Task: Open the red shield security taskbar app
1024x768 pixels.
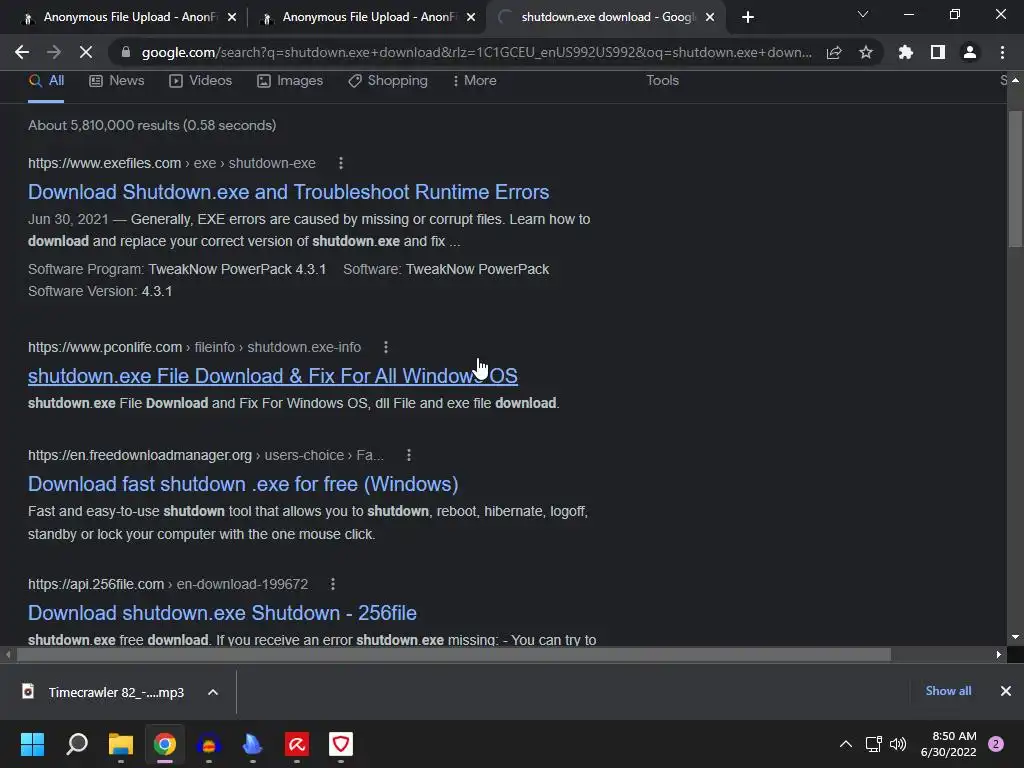Action: pos(341,744)
